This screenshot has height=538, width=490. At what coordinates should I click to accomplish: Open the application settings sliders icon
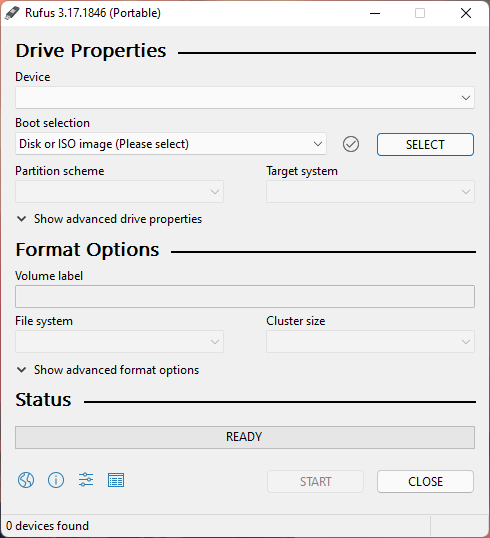pos(86,480)
